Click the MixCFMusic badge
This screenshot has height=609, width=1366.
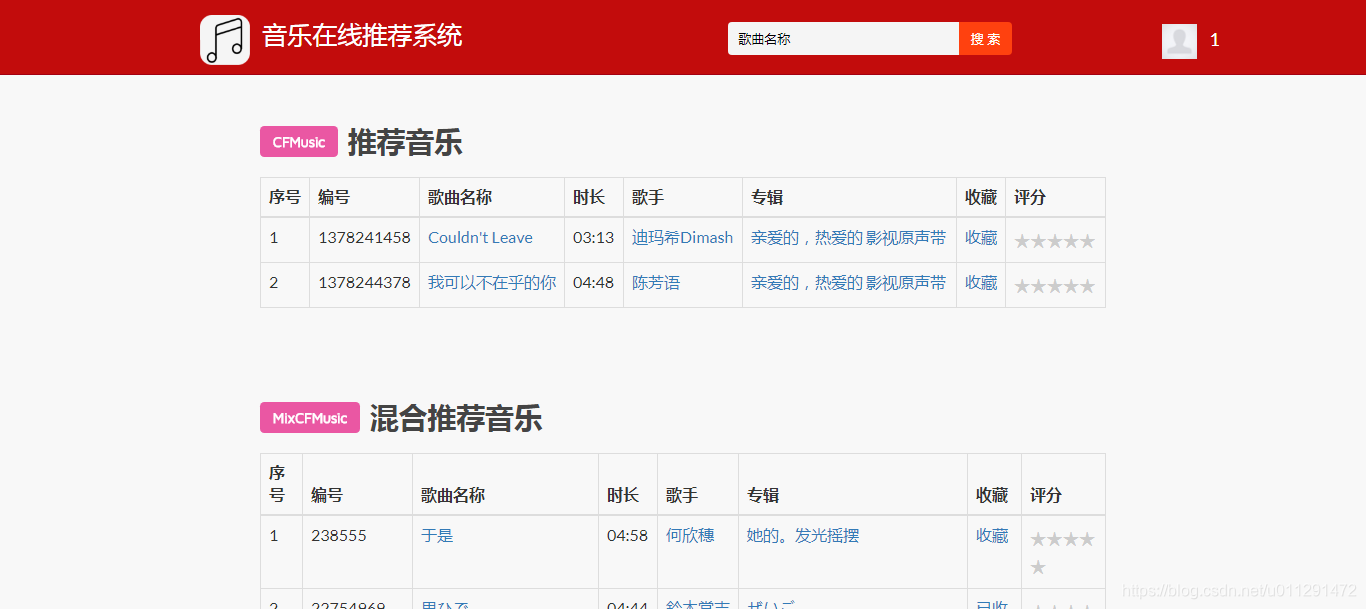(309, 417)
